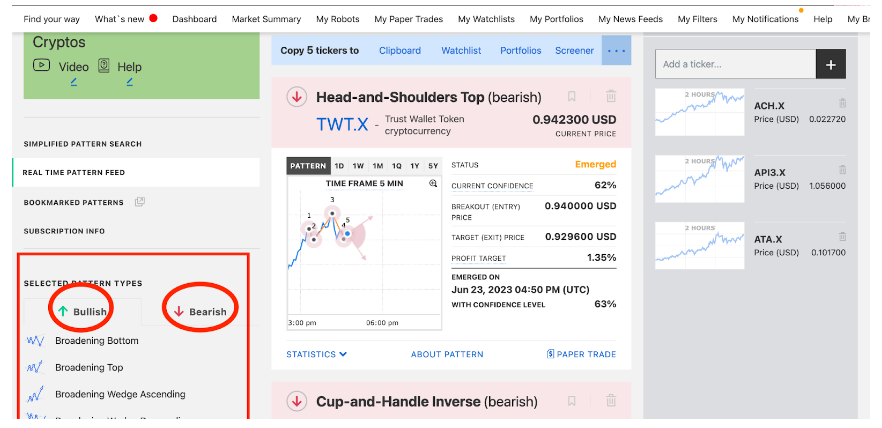This screenshot has height=428, width=882.
Task: Open the API3.X 2-hour chart thumbnail
Action: (700, 179)
